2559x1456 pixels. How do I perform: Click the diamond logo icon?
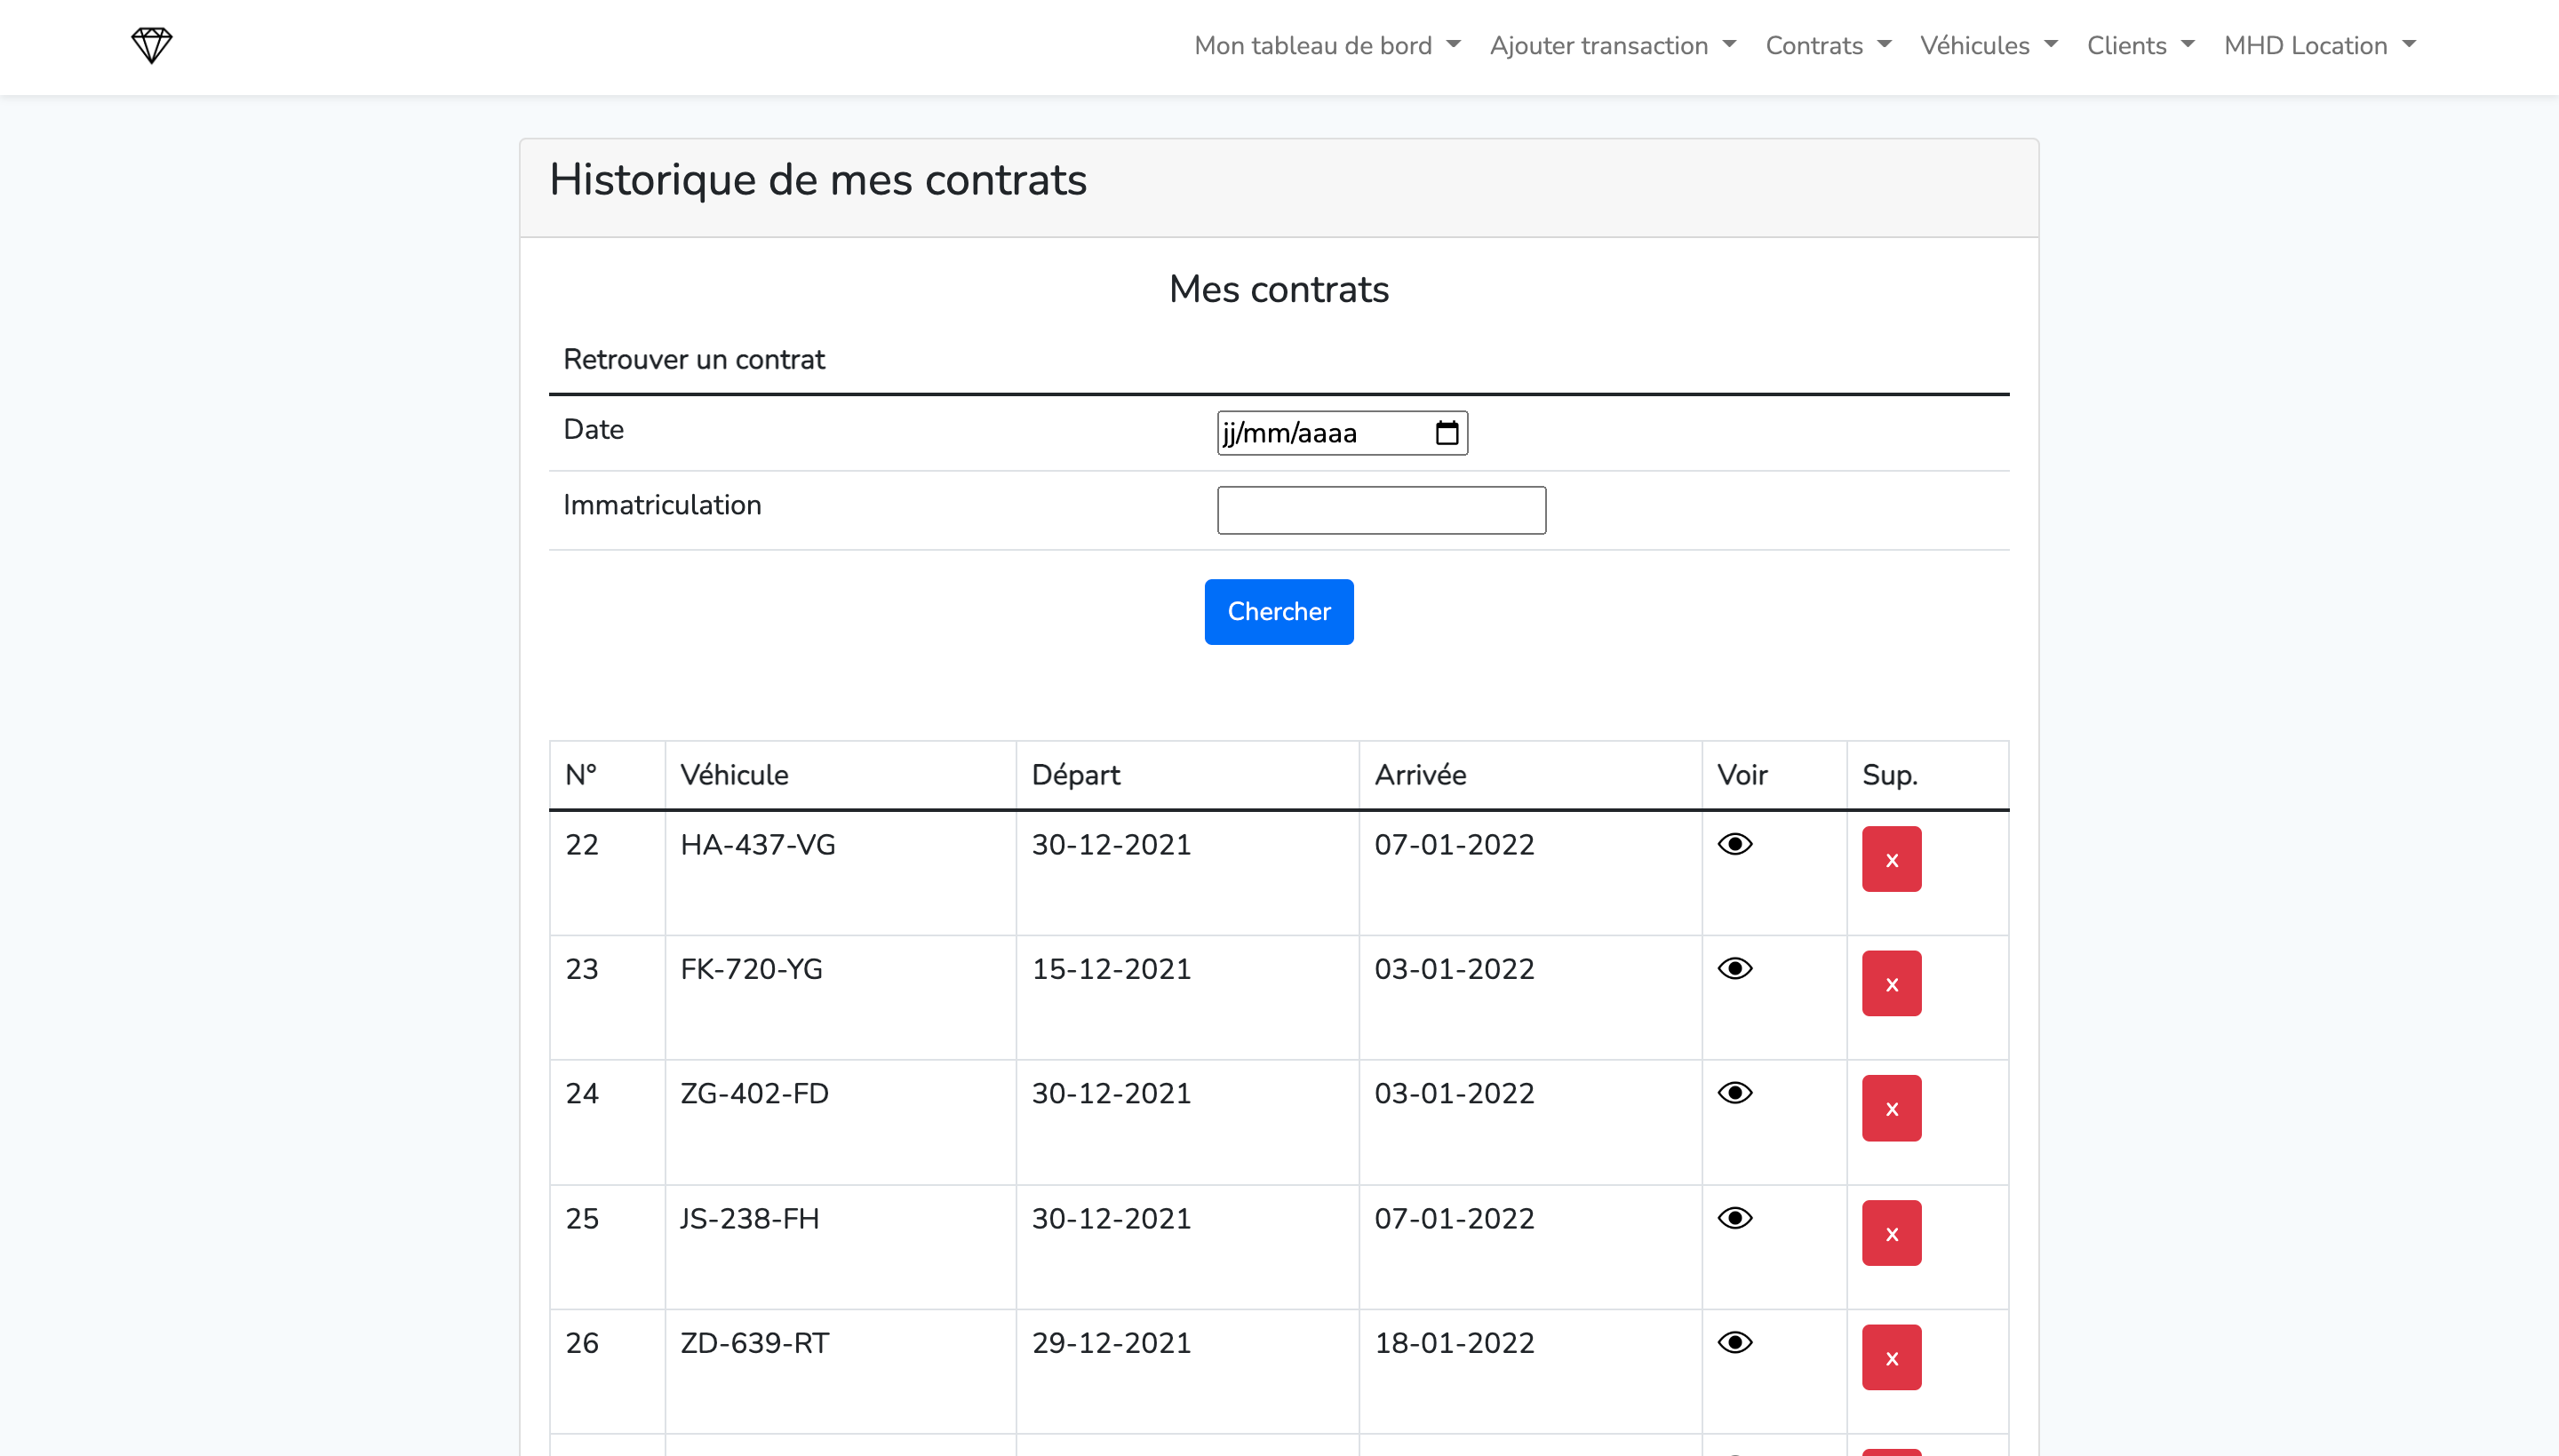pyautogui.click(x=152, y=45)
